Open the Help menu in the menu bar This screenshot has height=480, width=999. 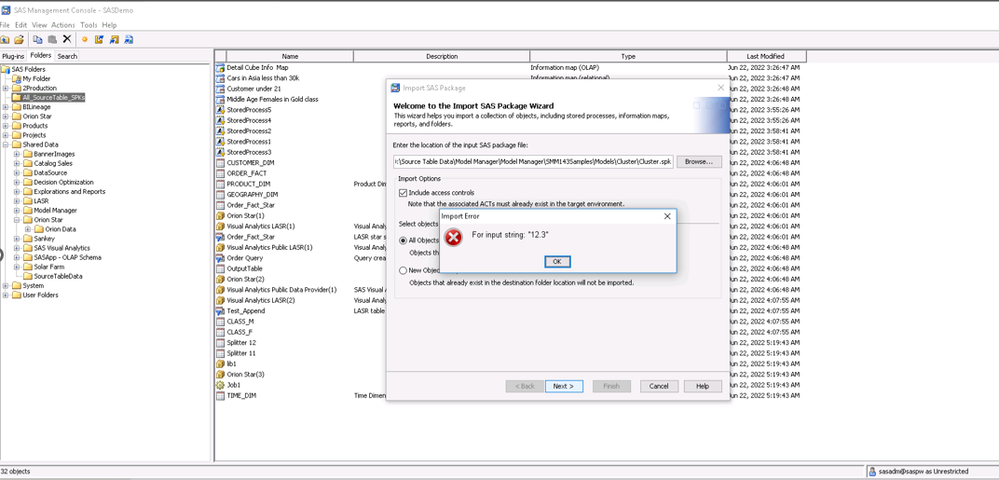[110, 25]
